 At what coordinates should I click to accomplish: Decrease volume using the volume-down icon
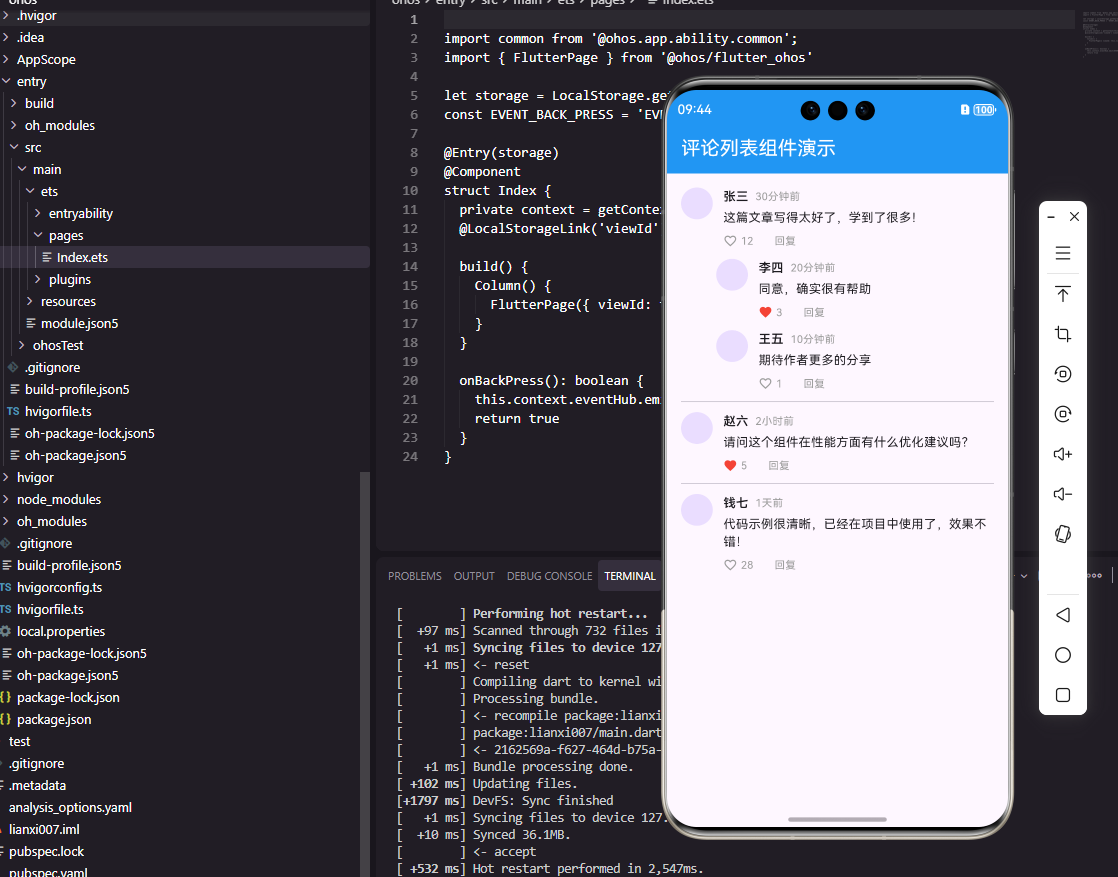[1062, 493]
